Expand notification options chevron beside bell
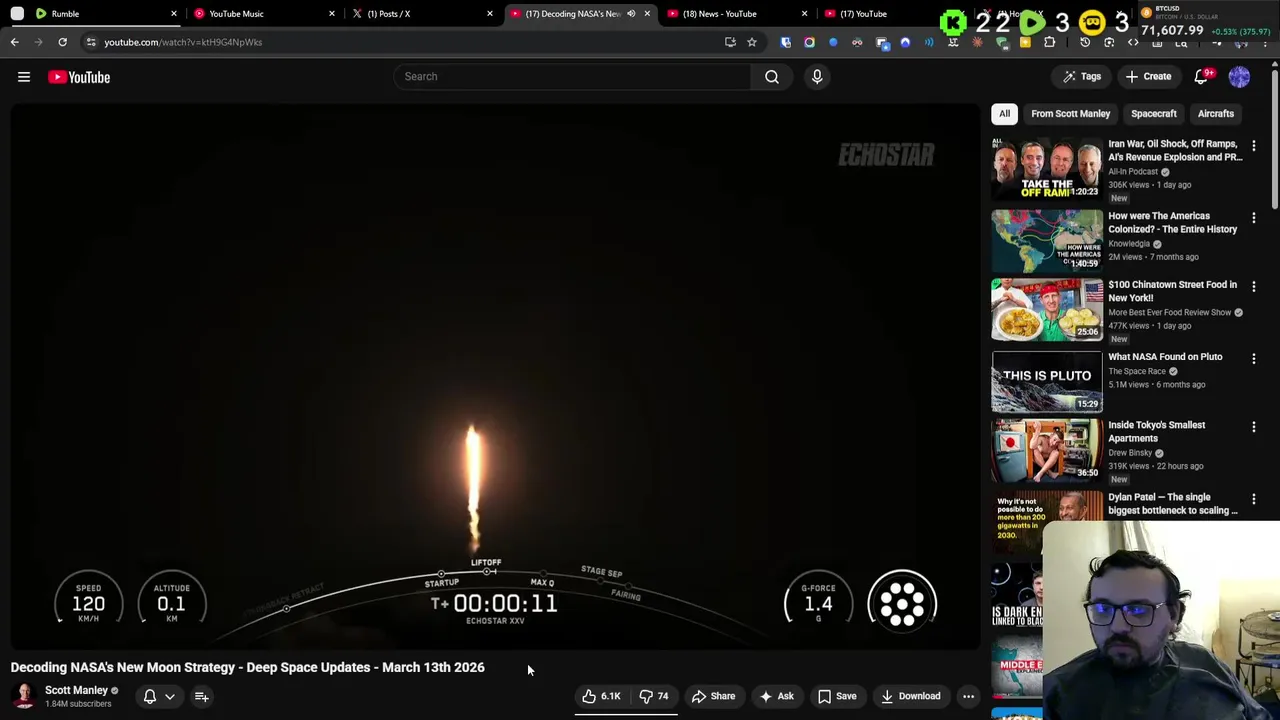This screenshot has height=720, width=1280. [x=170, y=697]
